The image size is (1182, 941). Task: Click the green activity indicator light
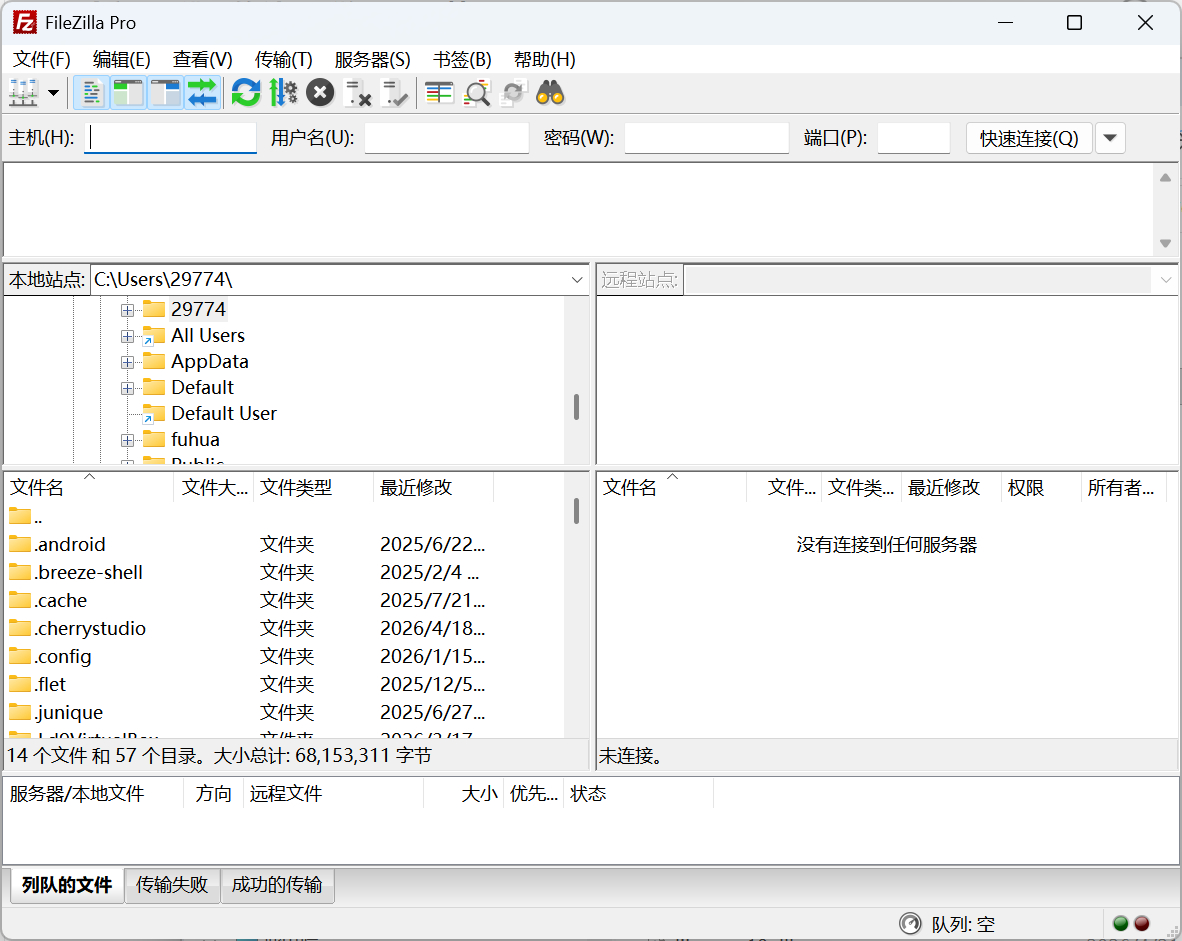point(1121,924)
